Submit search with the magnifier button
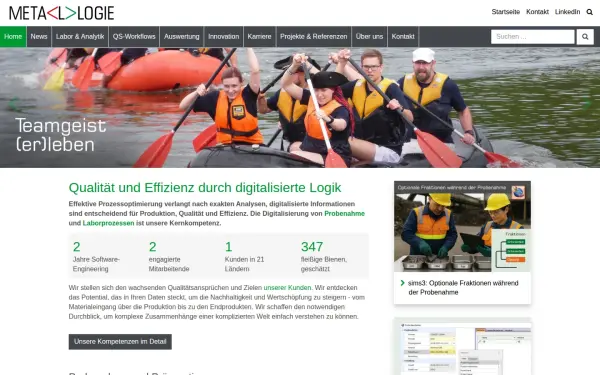The image size is (600, 375). (x=585, y=37)
